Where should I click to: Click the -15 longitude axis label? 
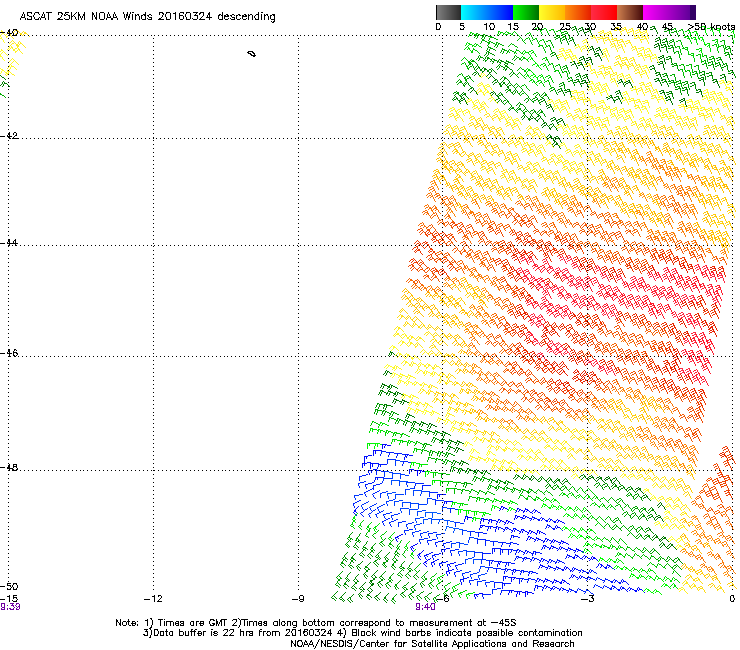pyautogui.click(x=9, y=598)
